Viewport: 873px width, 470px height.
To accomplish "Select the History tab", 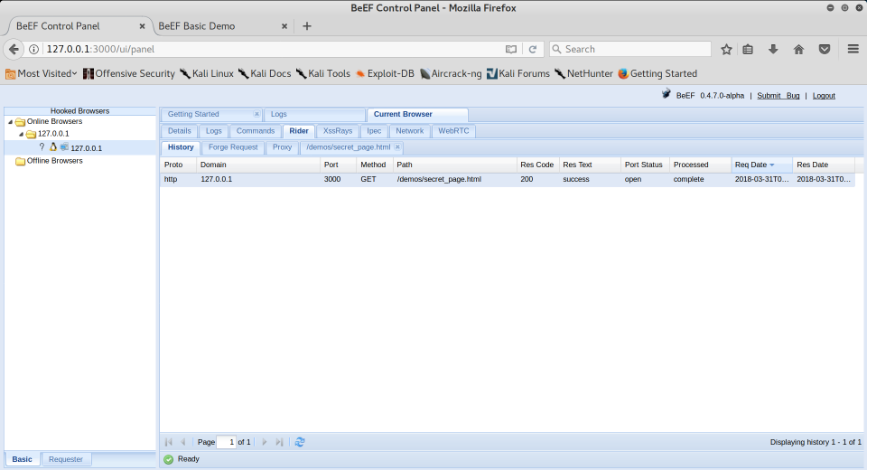I will coord(180,148).
